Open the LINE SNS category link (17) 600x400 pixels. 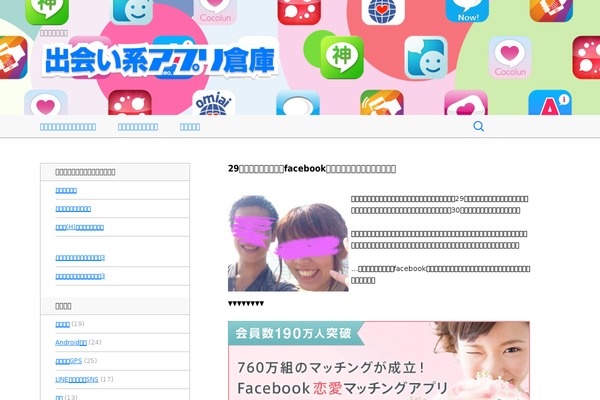pyautogui.click(x=77, y=379)
